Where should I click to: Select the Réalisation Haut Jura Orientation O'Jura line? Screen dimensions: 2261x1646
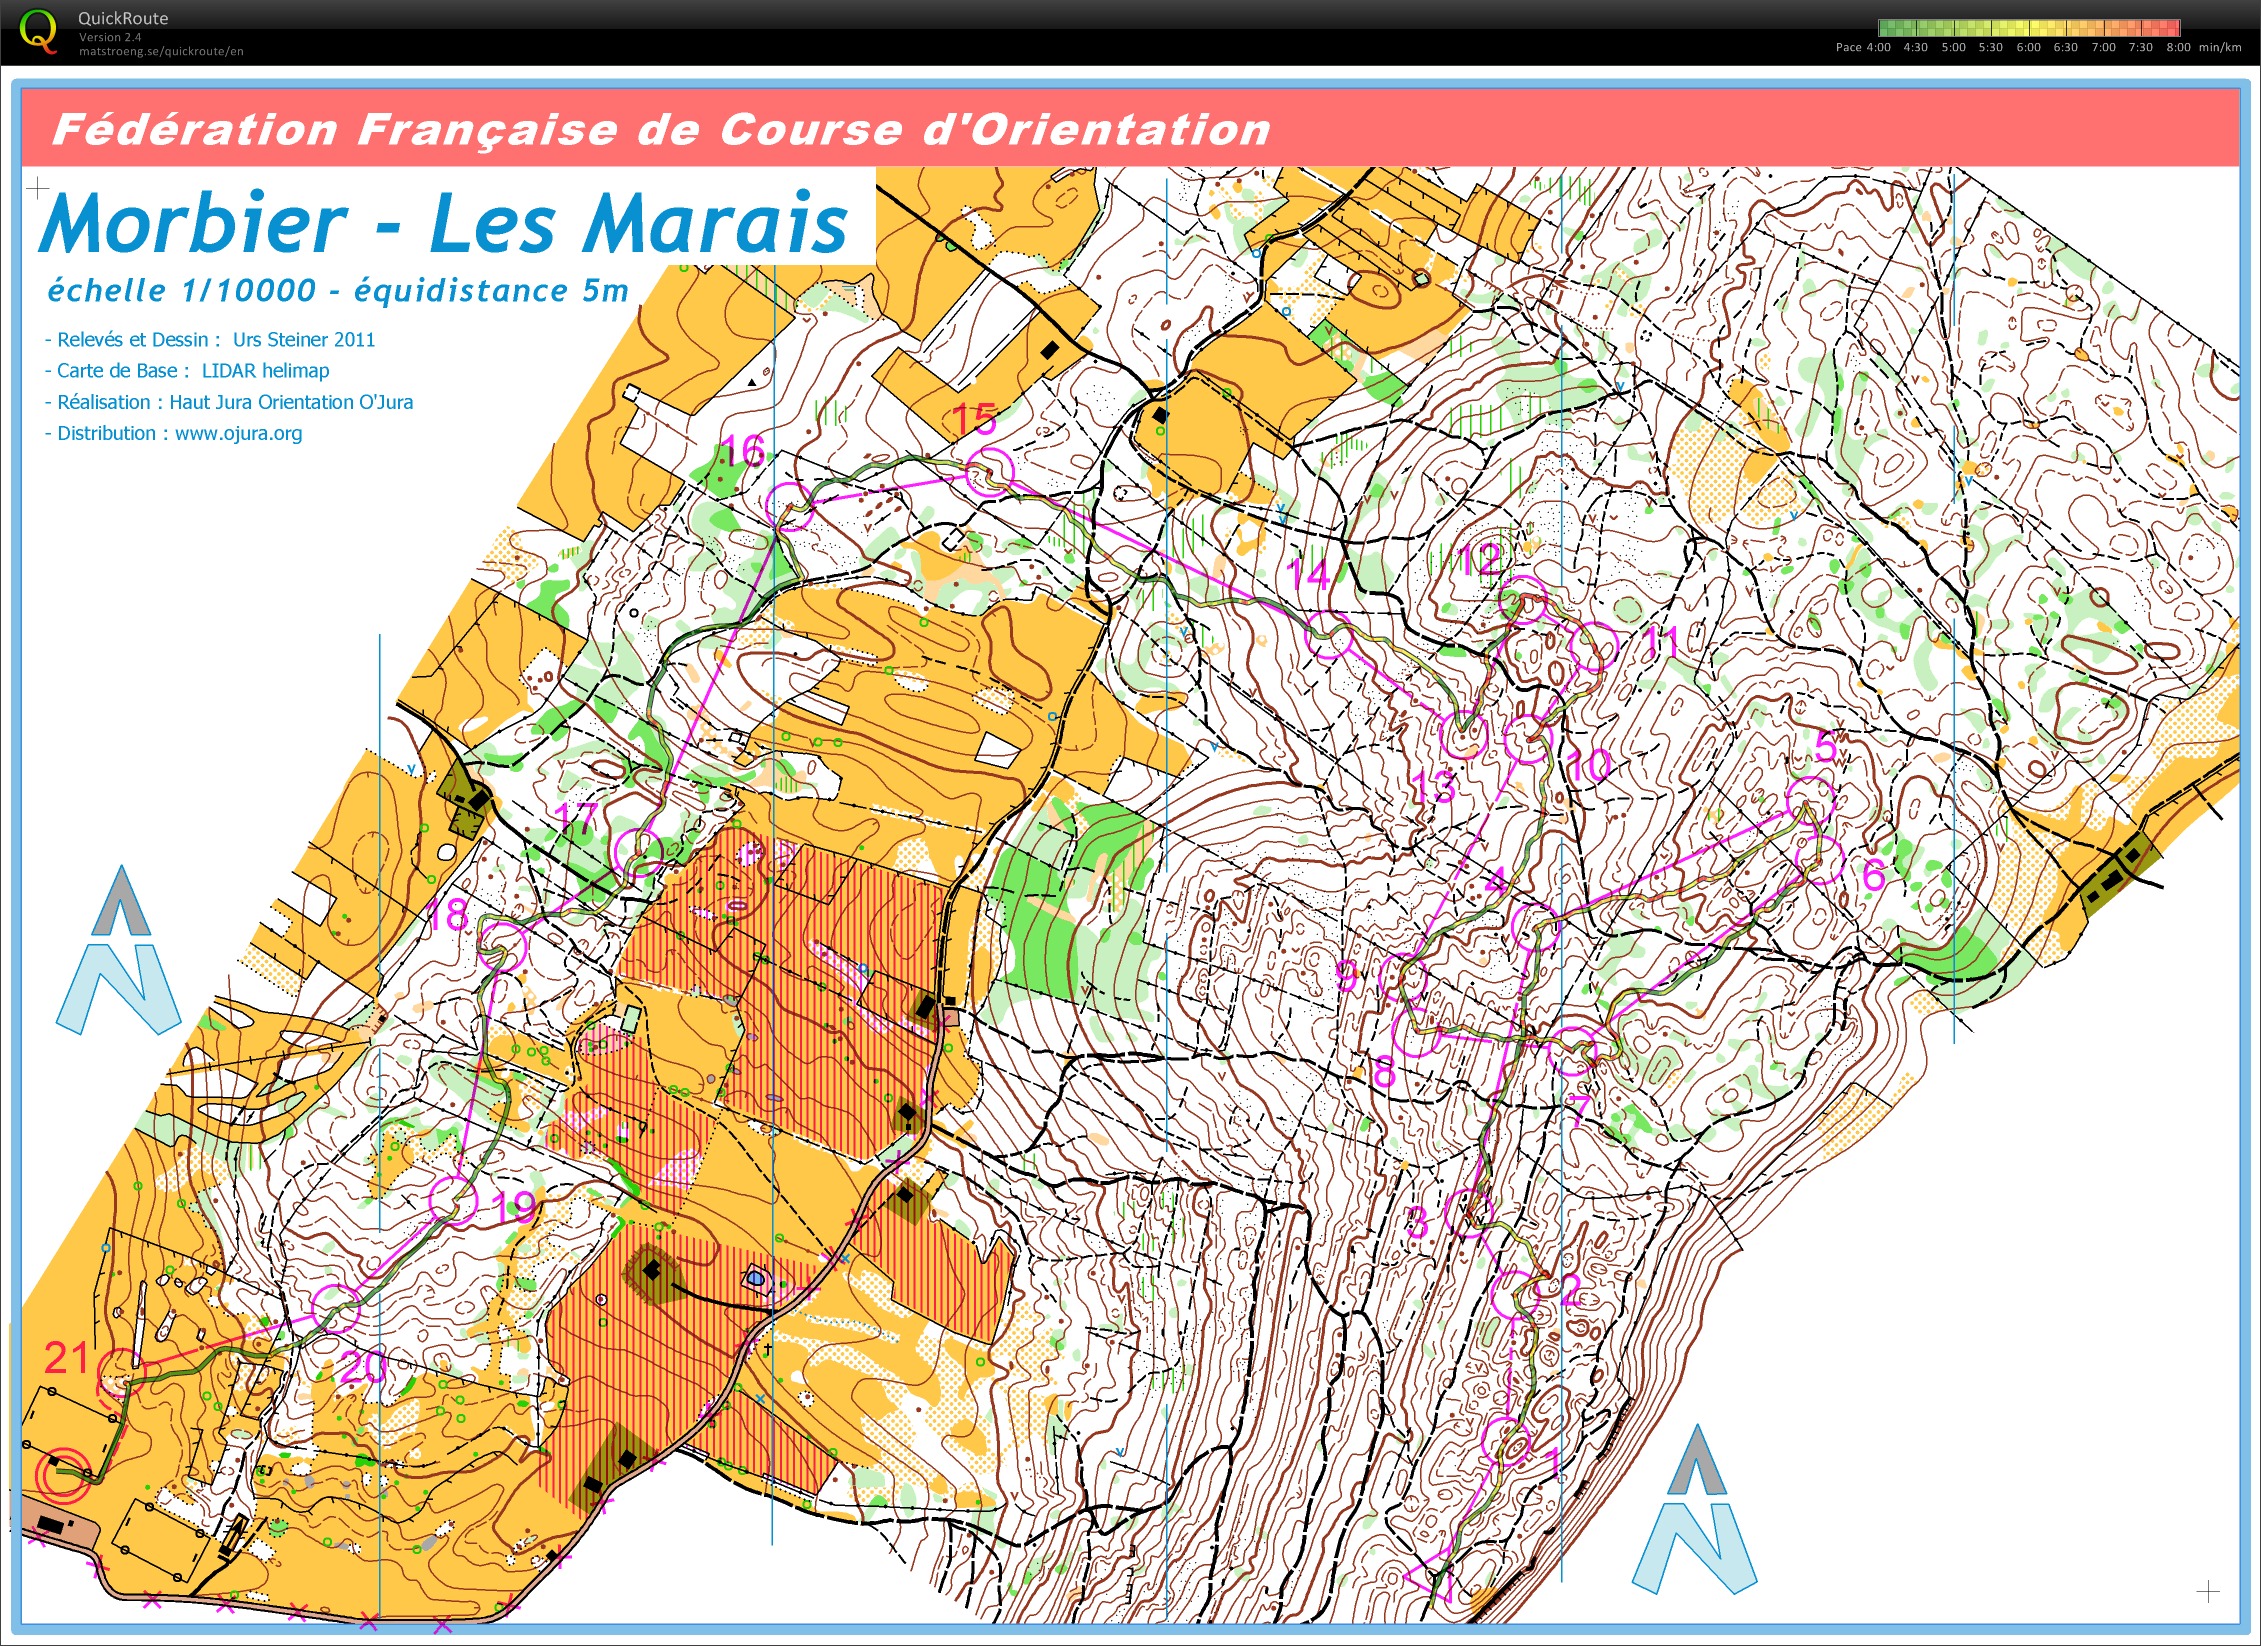tap(229, 402)
